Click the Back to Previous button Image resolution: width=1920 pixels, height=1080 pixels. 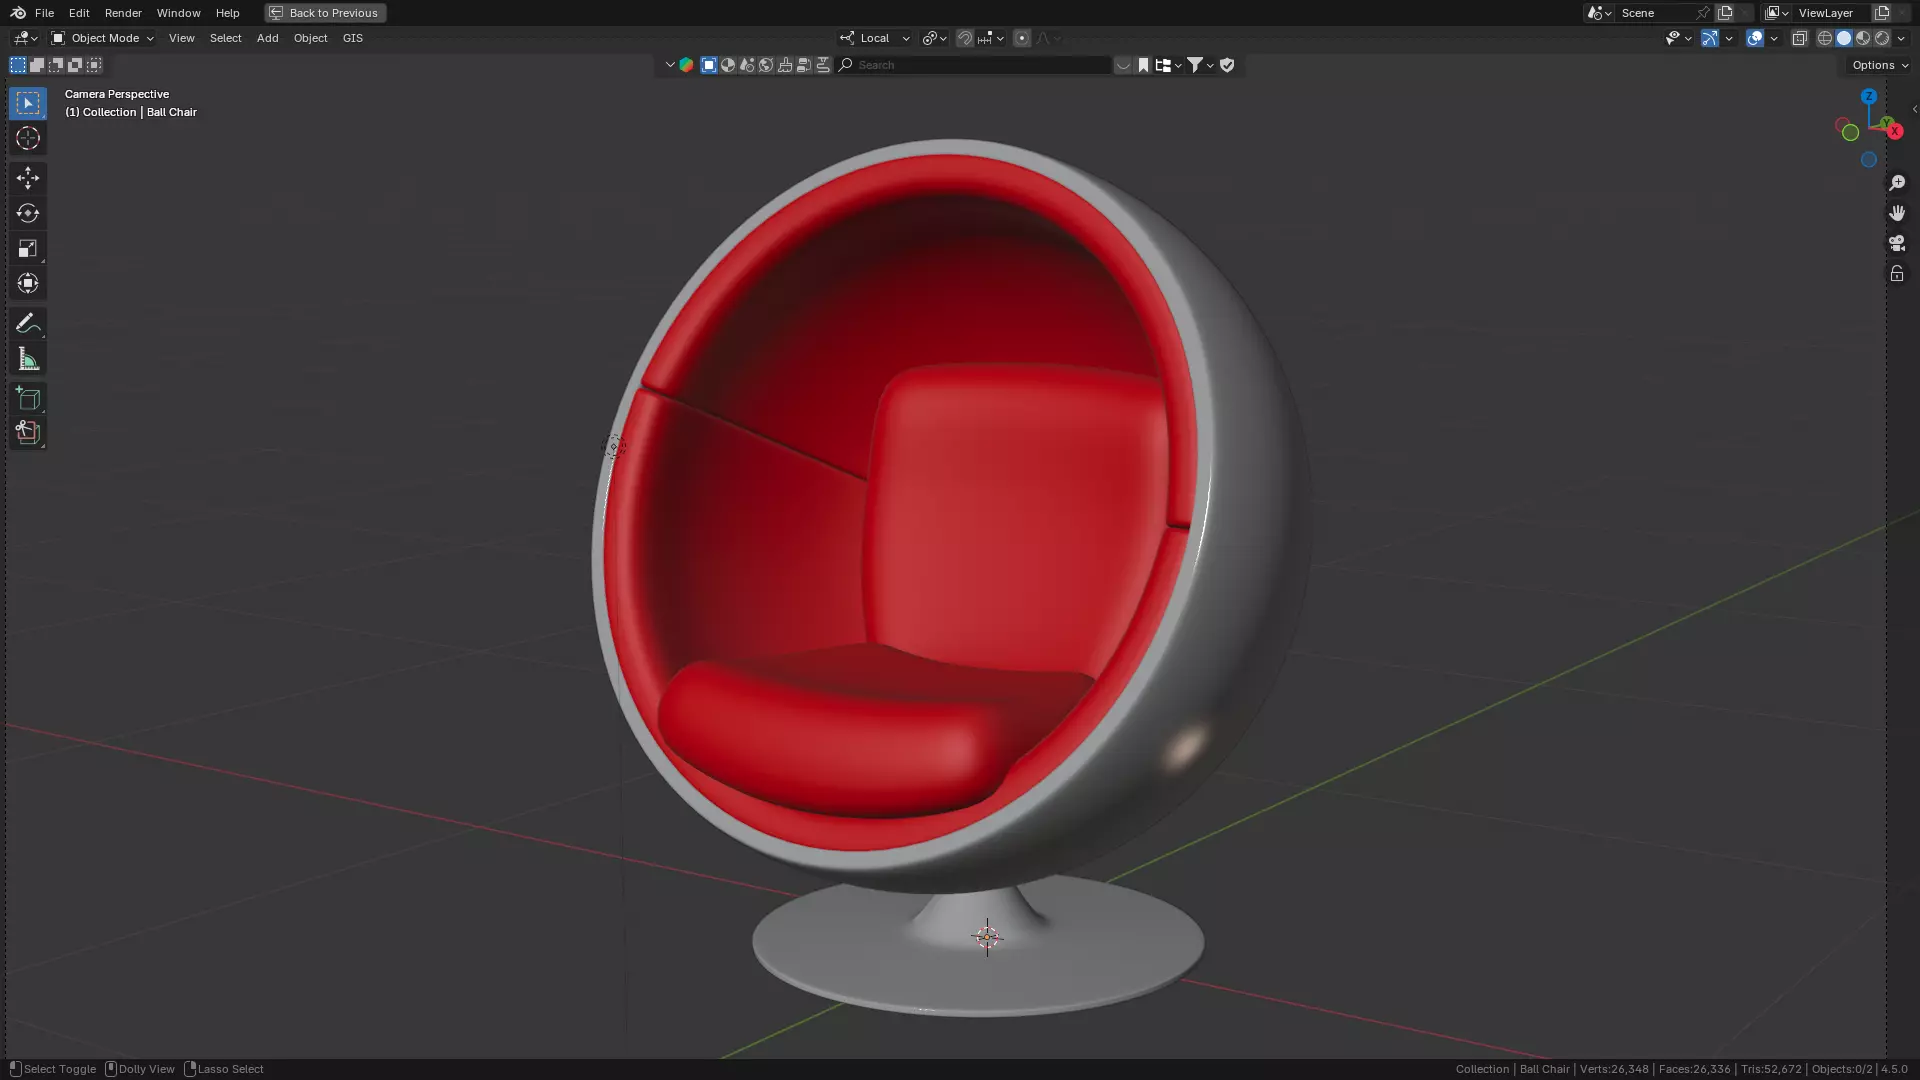point(325,13)
